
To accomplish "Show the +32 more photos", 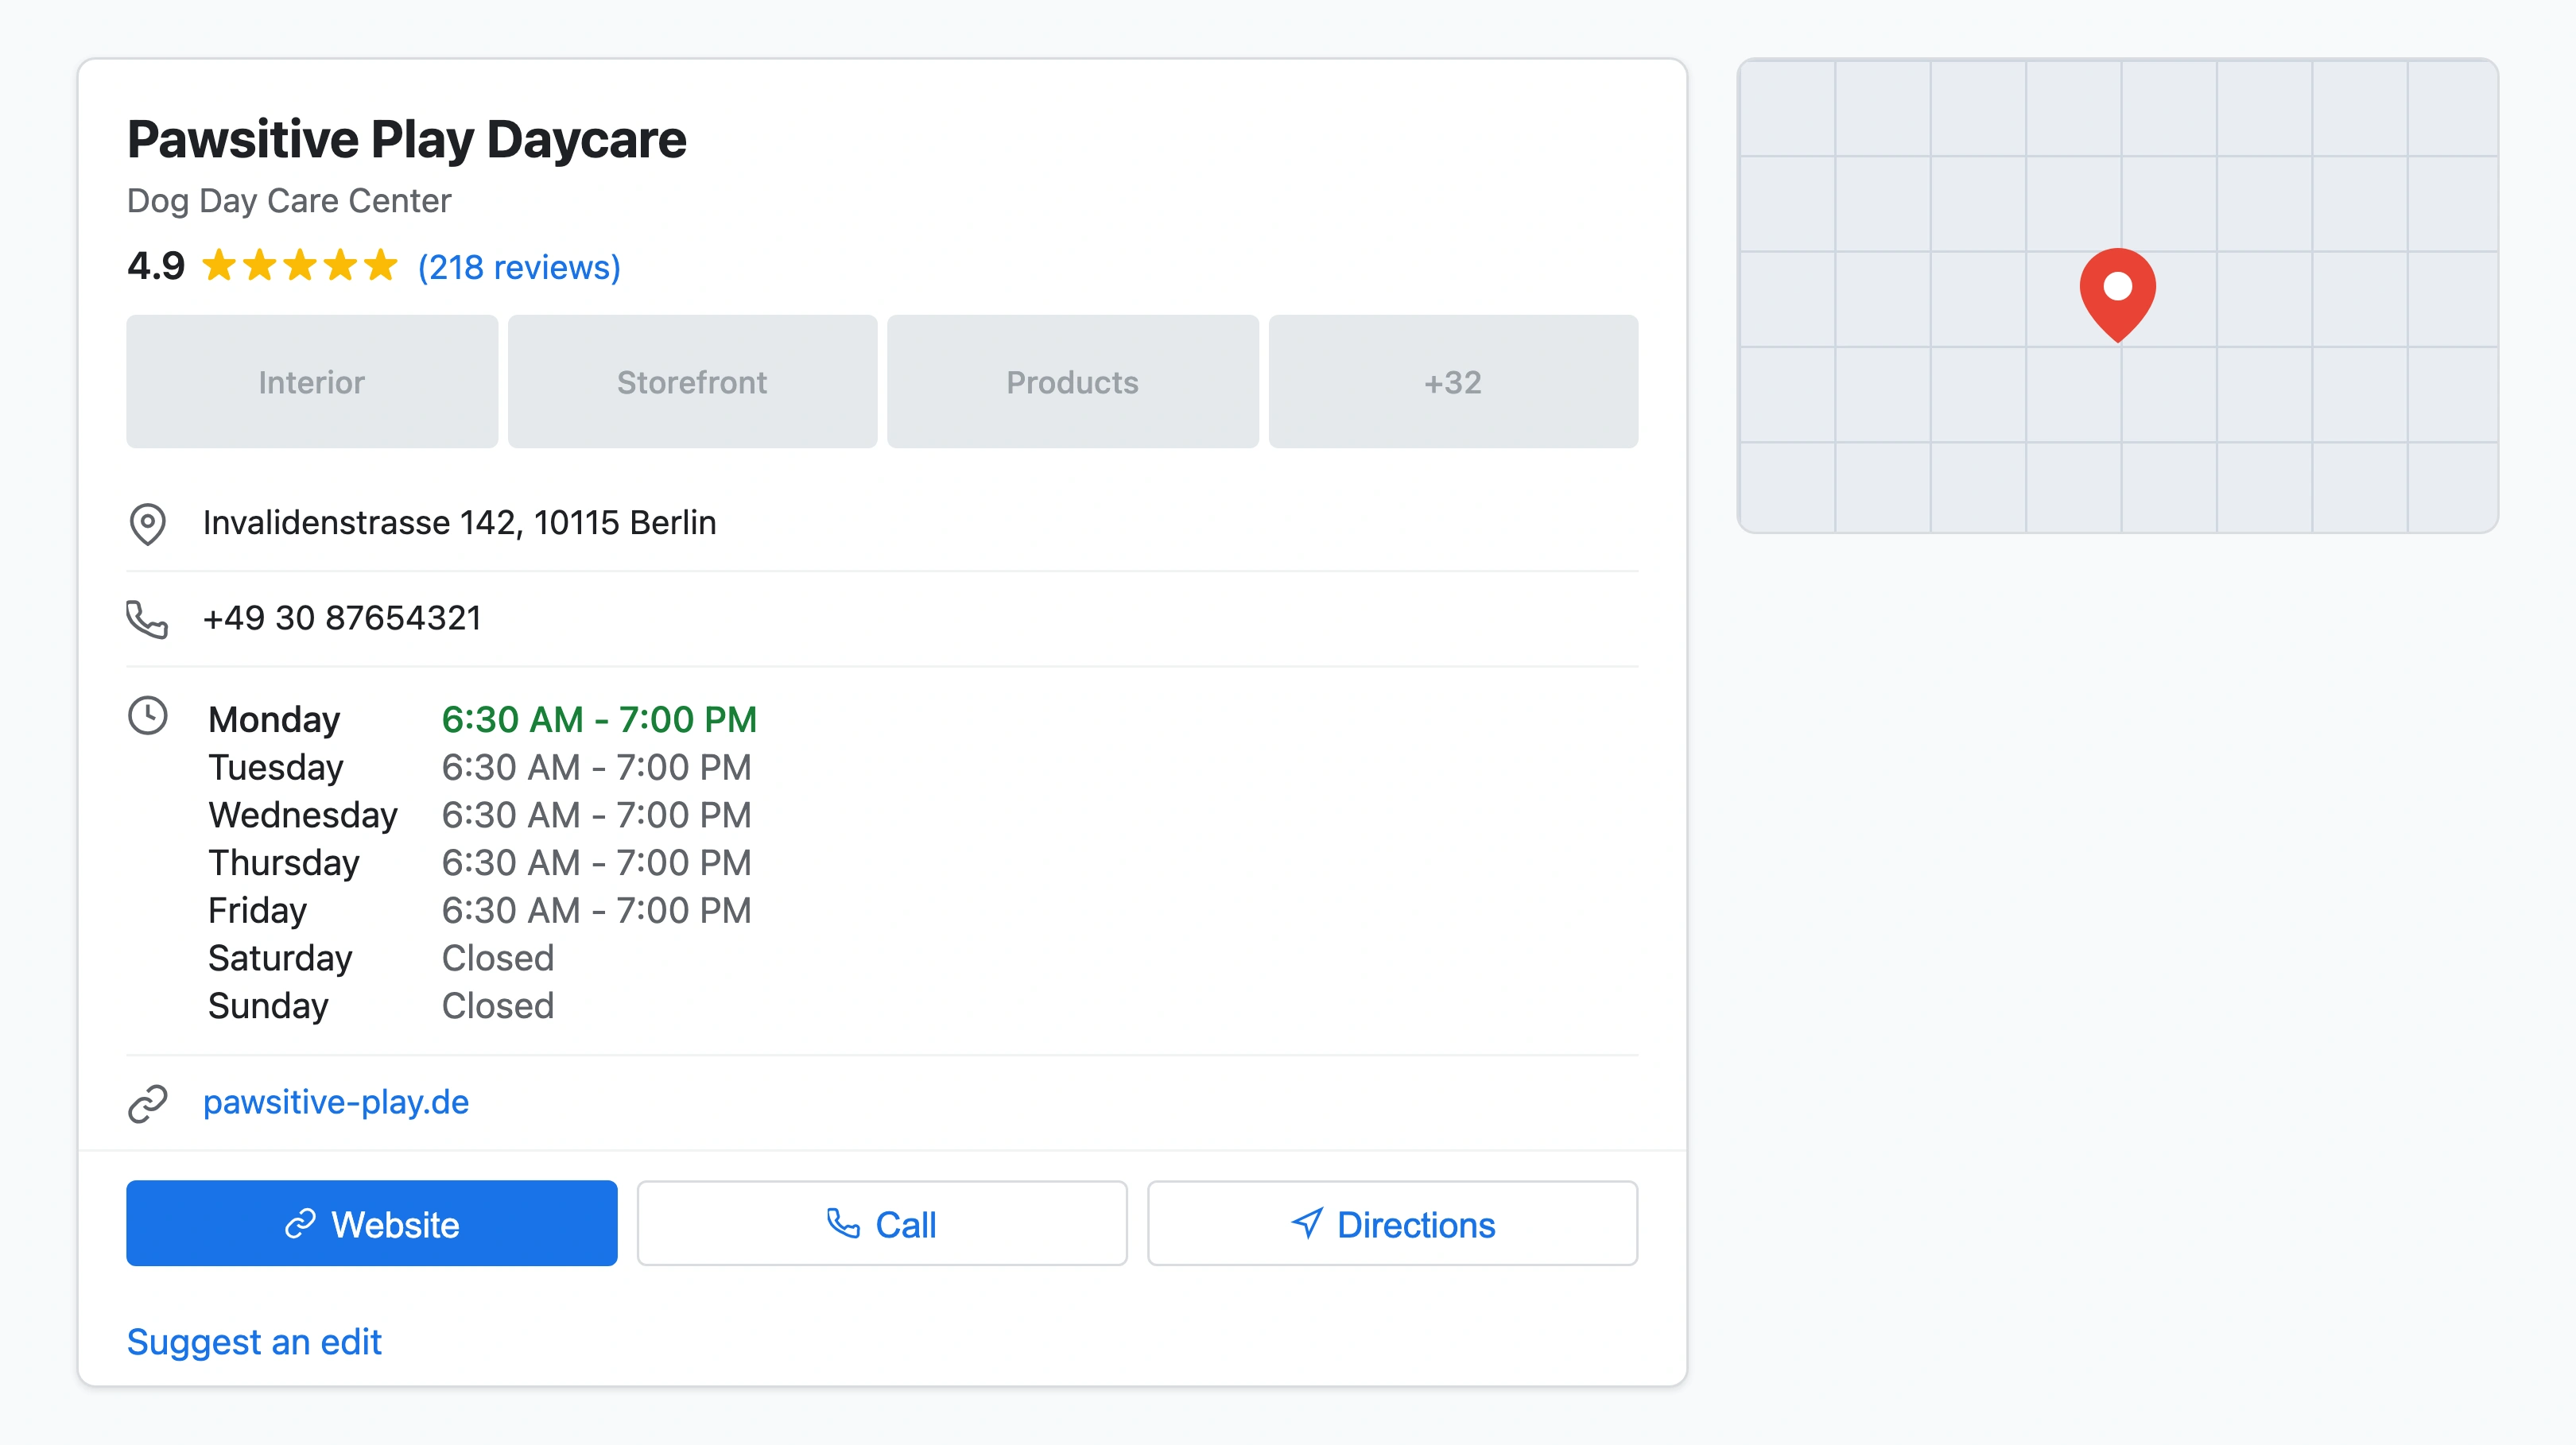I will pos(1452,382).
